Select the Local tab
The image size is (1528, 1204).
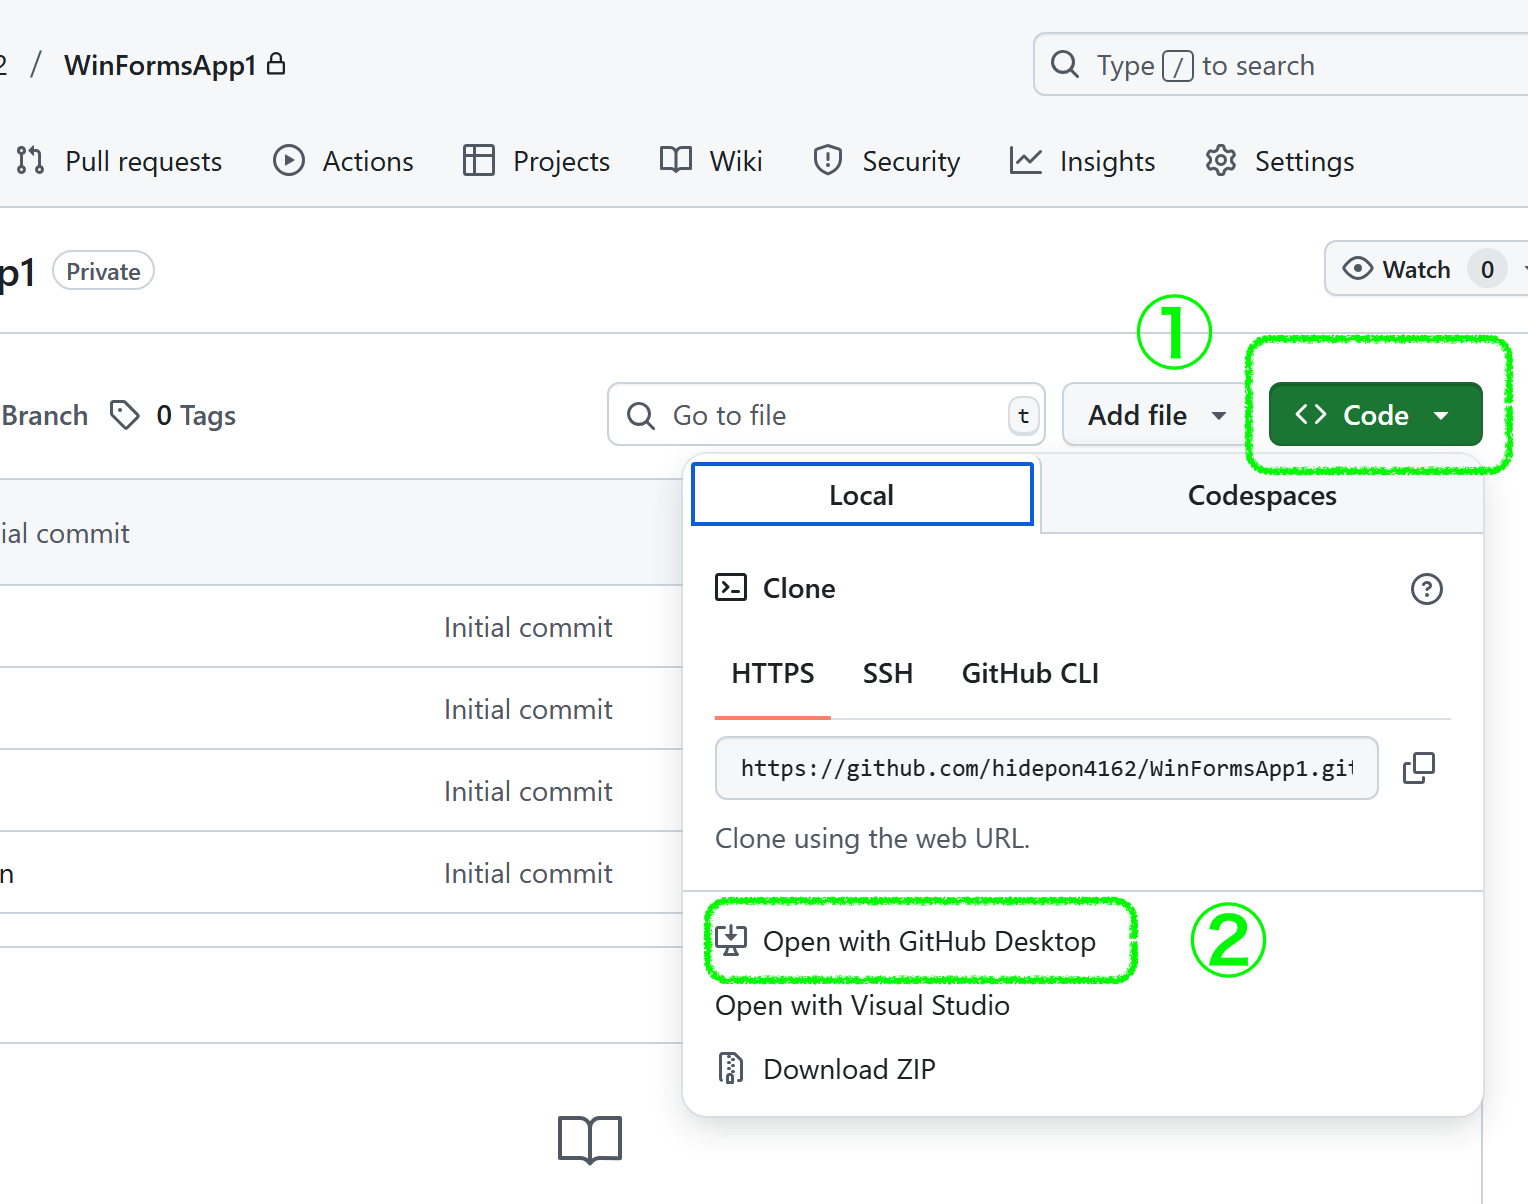click(x=862, y=494)
